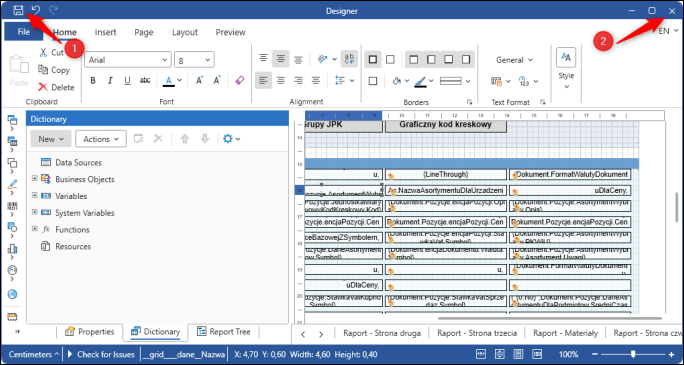Undo the last action

pyautogui.click(x=36, y=10)
